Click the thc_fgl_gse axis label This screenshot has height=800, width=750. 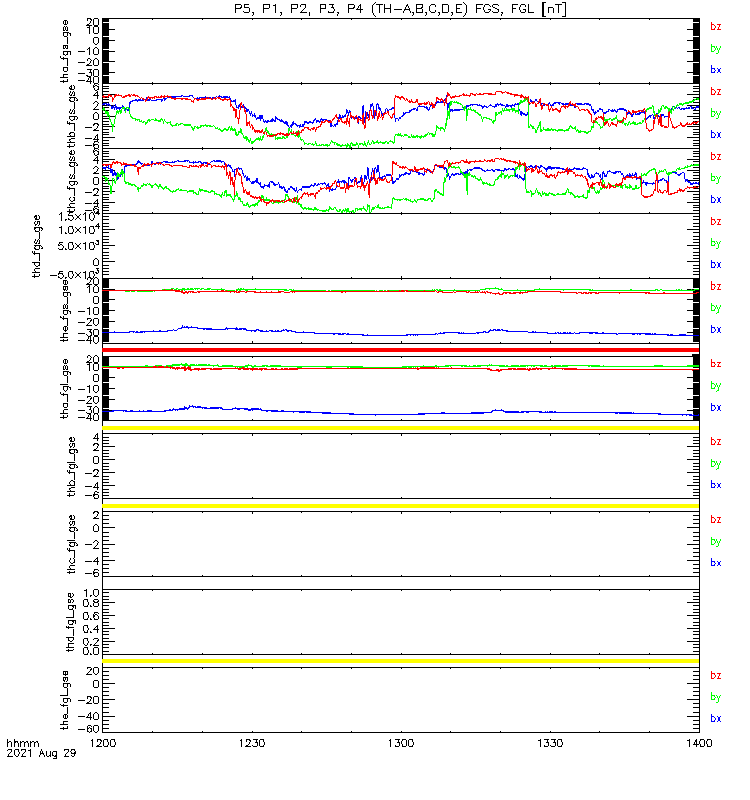click(x=72, y=544)
